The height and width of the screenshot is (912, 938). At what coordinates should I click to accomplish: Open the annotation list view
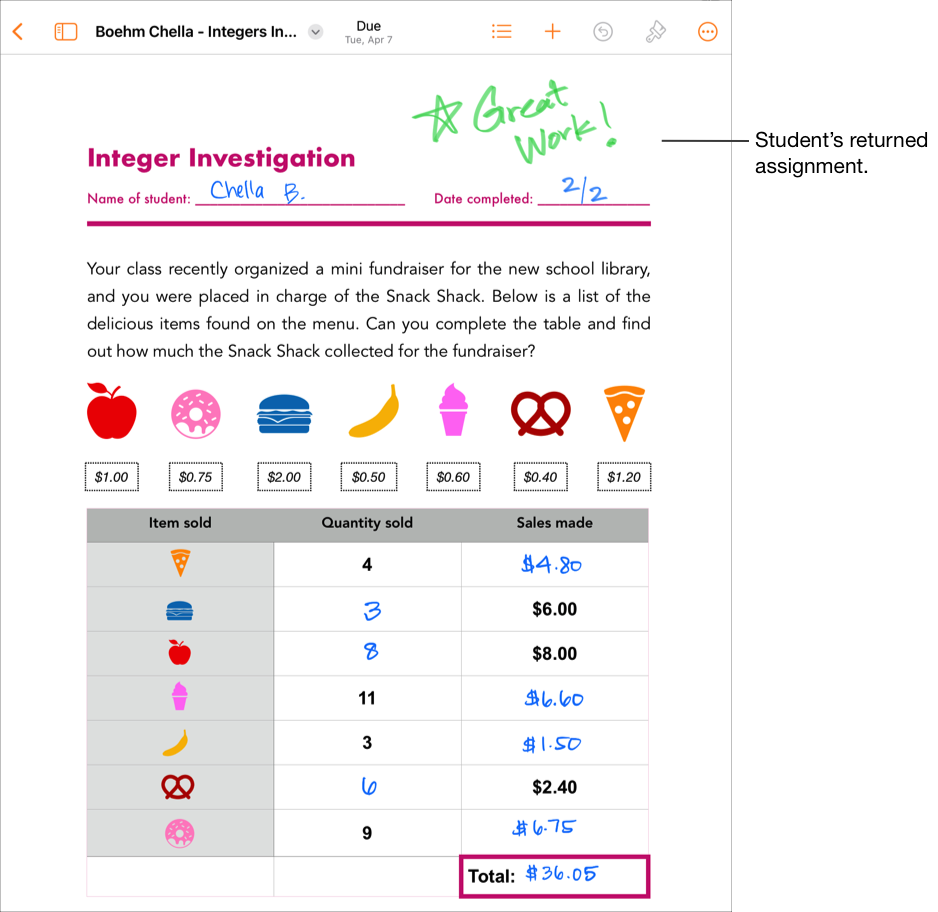501,31
